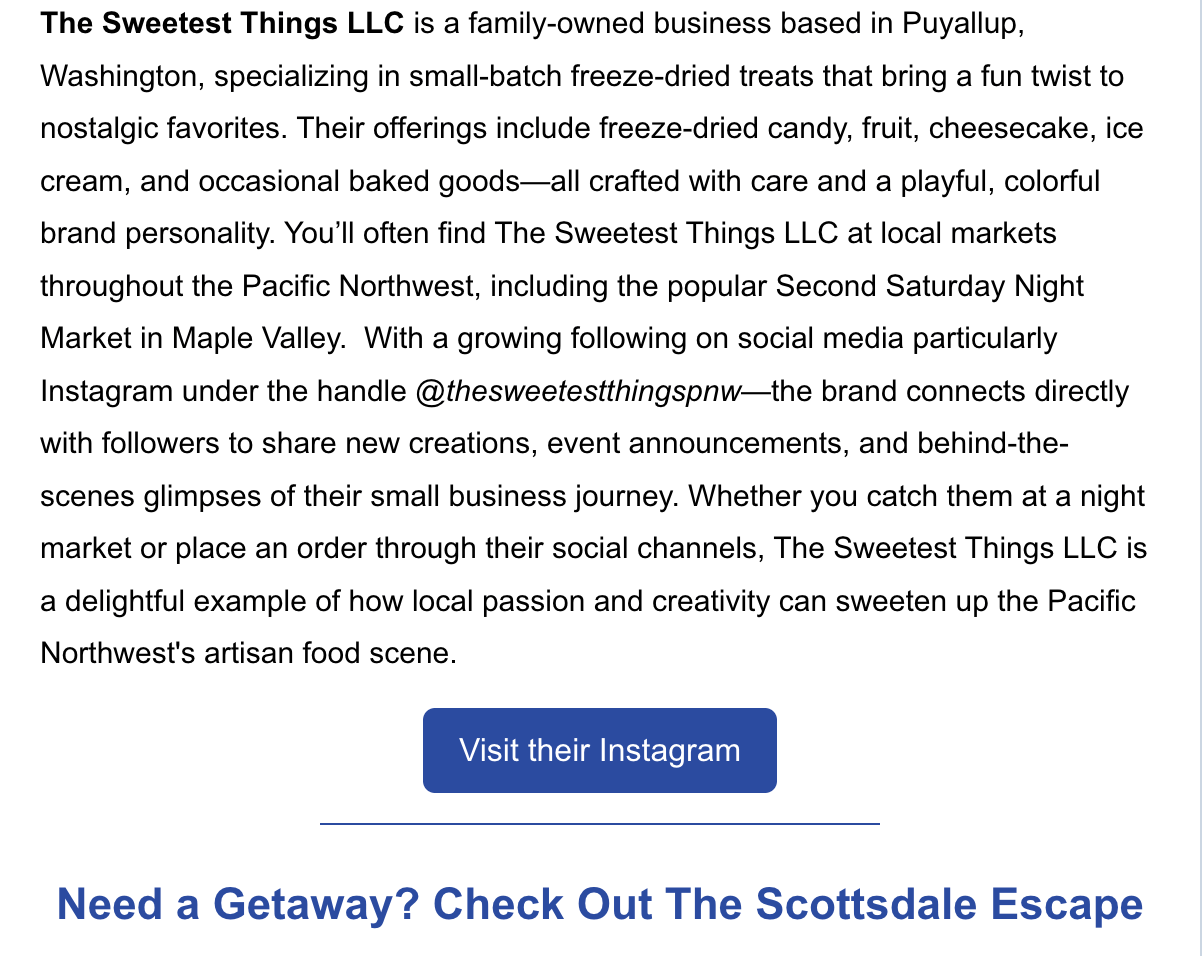Click the italic @thesweetestthingspnw Instagram handle
This screenshot has width=1202, height=956.
(x=579, y=391)
